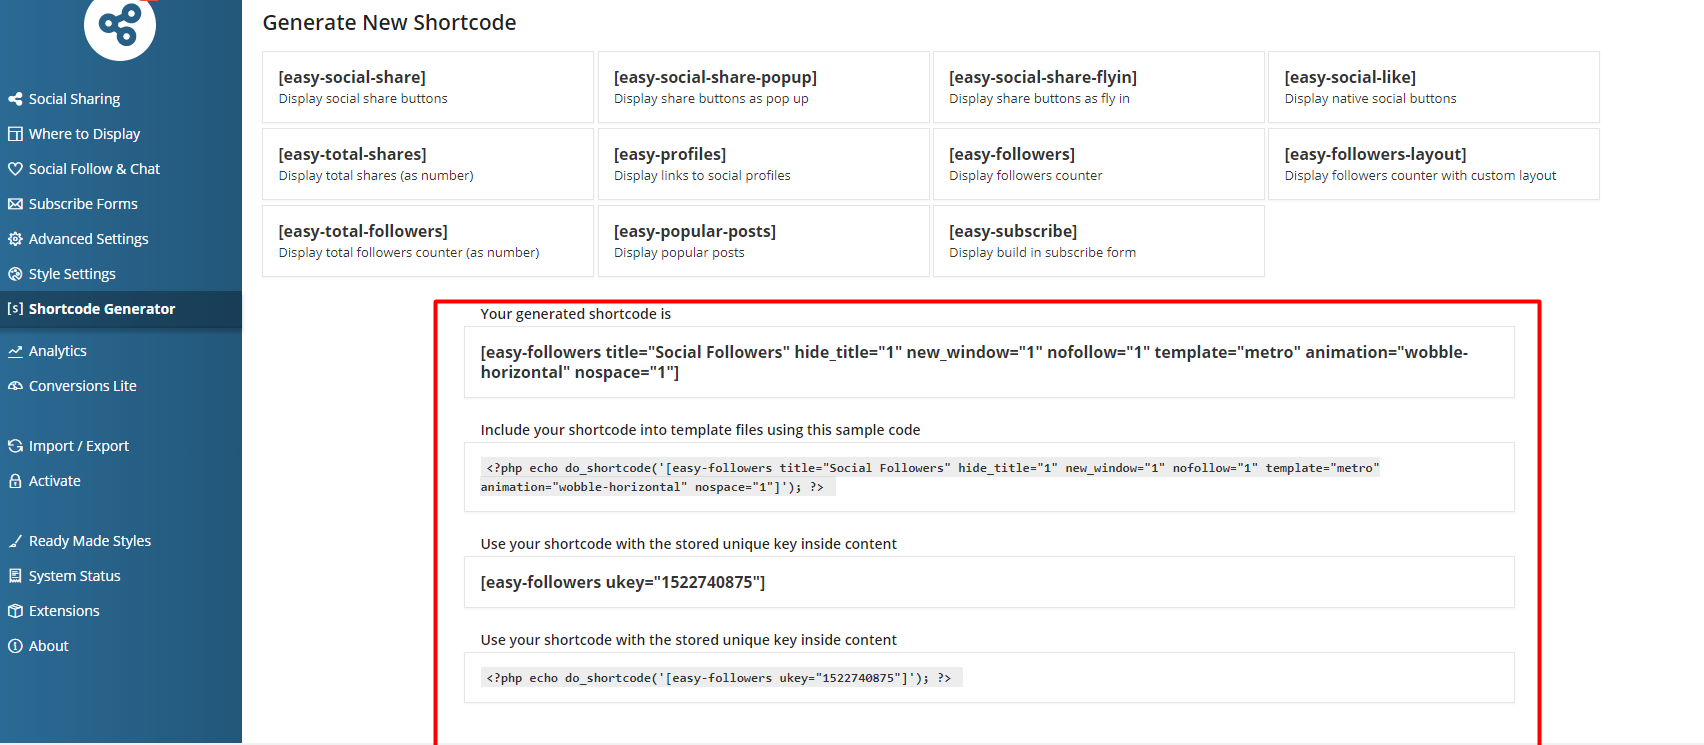The height and width of the screenshot is (745, 1704).
Task: Select the [easy-social-share] shortcode card
Action: (427, 87)
